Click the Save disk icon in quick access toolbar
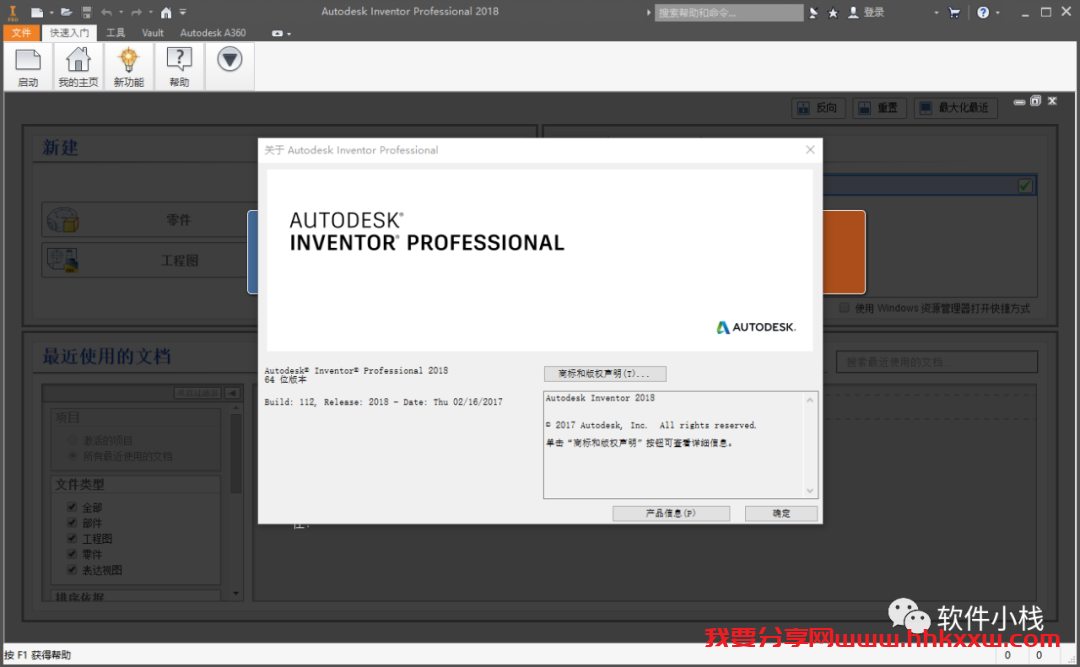Image resolution: width=1080 pixels, height=667 pixels. 87,12
